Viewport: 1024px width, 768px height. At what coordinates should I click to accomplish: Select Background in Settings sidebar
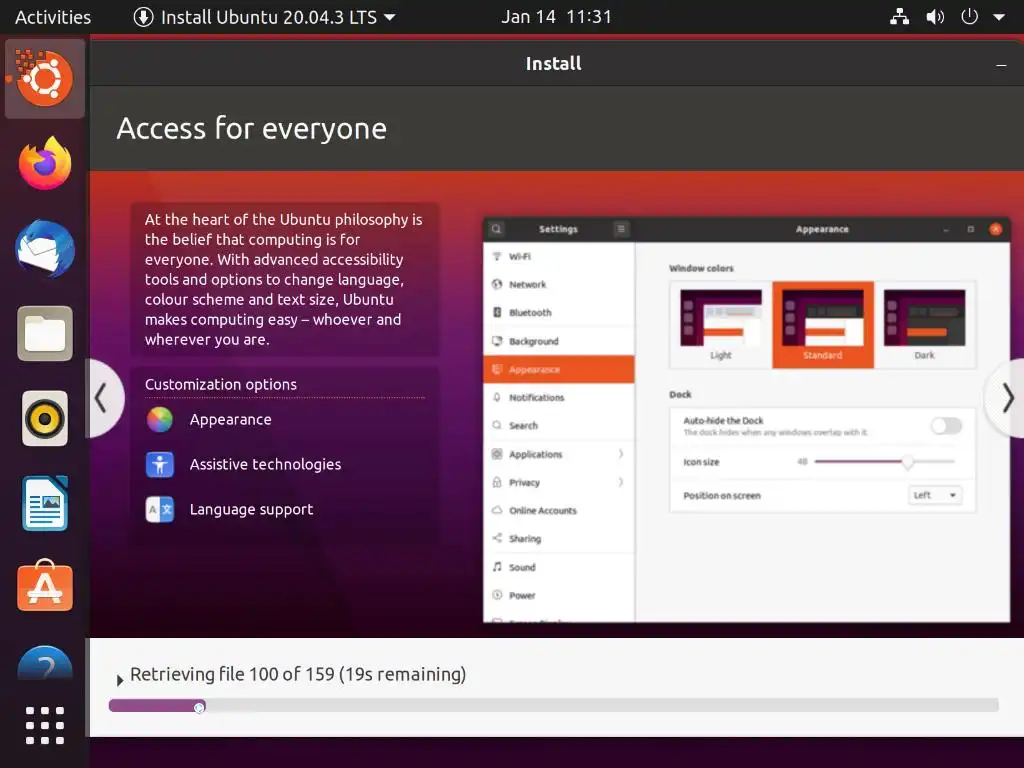[x=558, y=341]
